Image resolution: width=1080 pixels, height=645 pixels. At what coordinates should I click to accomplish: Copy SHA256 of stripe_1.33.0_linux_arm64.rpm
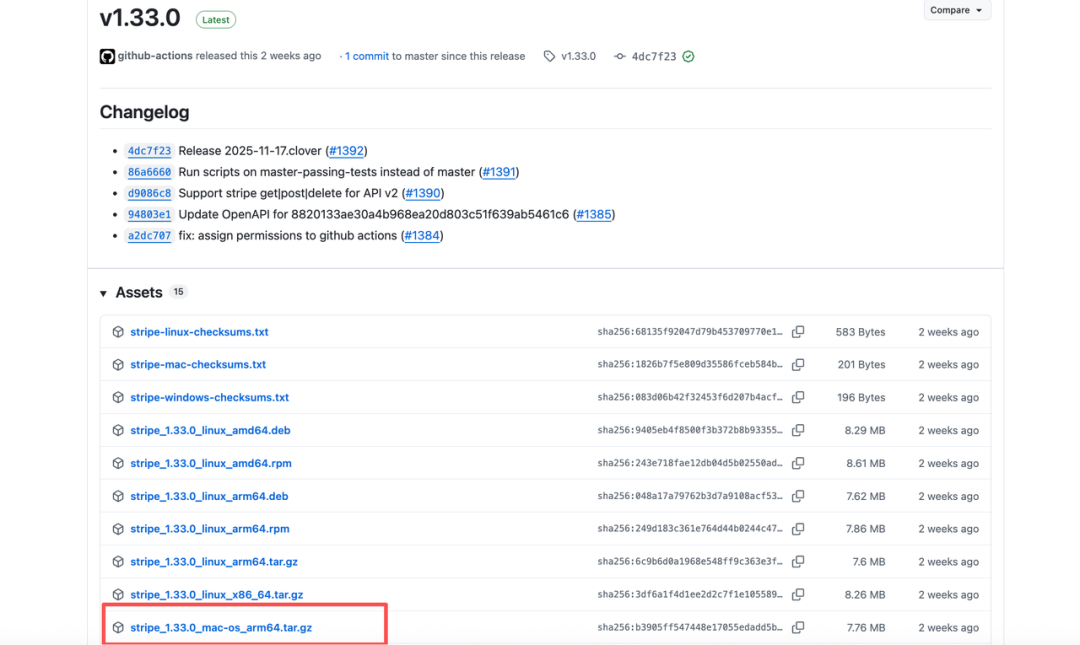[798, 529]
